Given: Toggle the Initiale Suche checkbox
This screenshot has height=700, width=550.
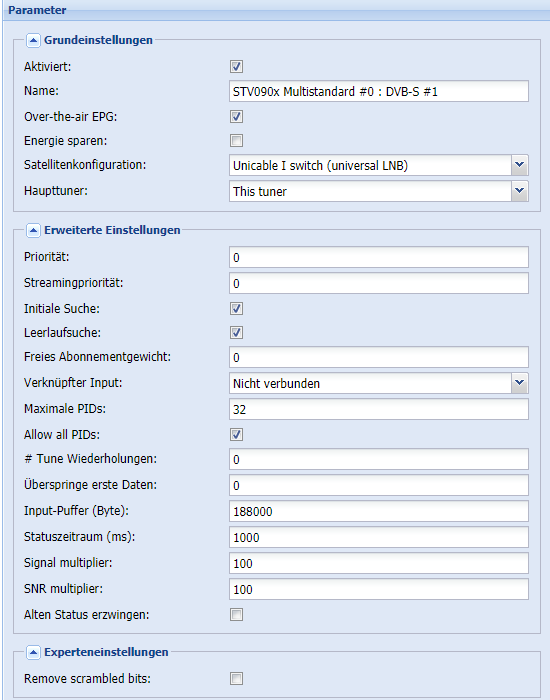Looking at the screenshot, I should coord(236,309).
